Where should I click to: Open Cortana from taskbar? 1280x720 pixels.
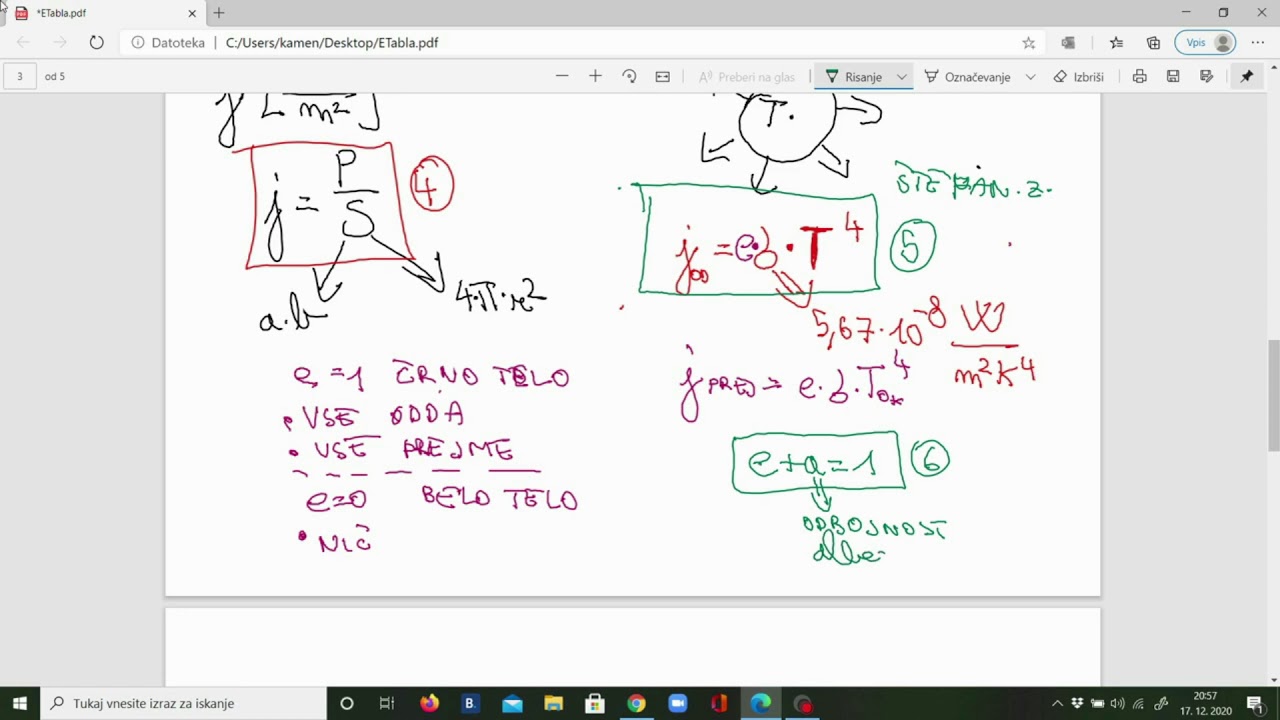click(347, 703)
